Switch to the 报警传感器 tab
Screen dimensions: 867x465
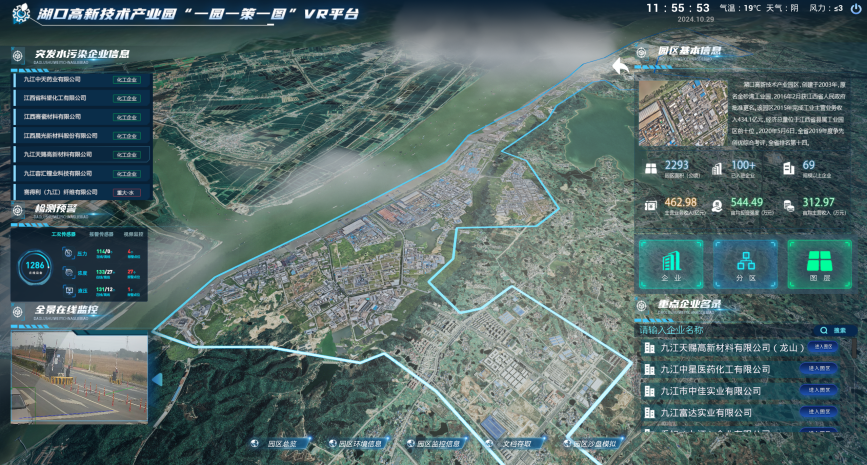point(101,234)
